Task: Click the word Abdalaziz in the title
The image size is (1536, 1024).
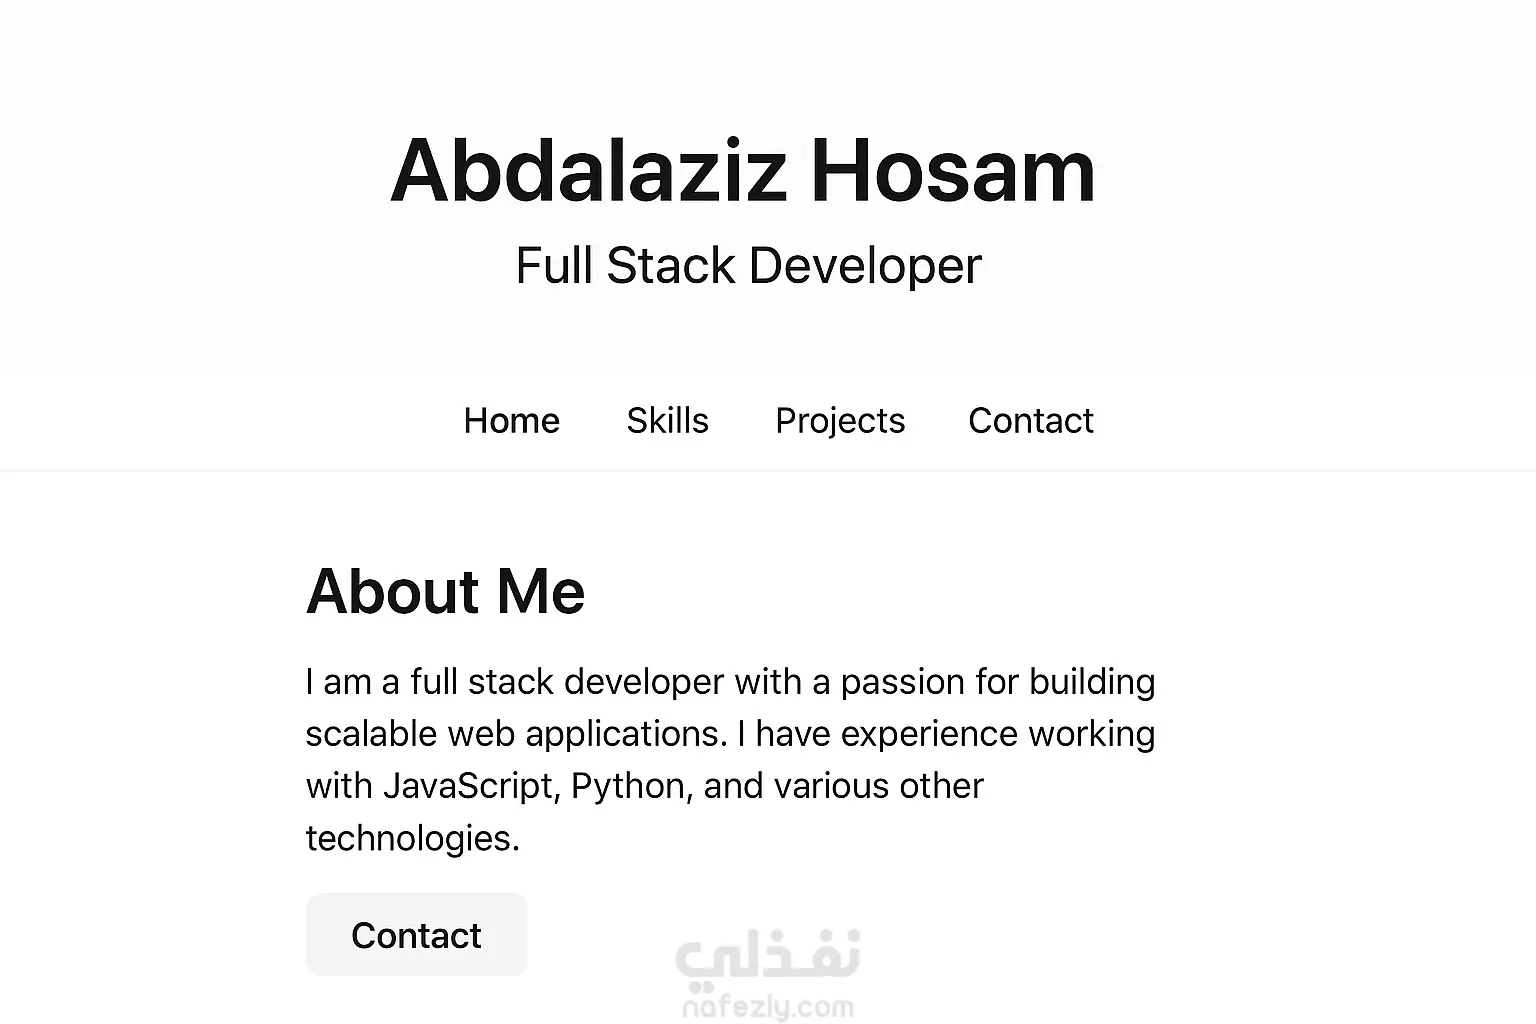Action: pyautogui.click(x=588, y=171)
